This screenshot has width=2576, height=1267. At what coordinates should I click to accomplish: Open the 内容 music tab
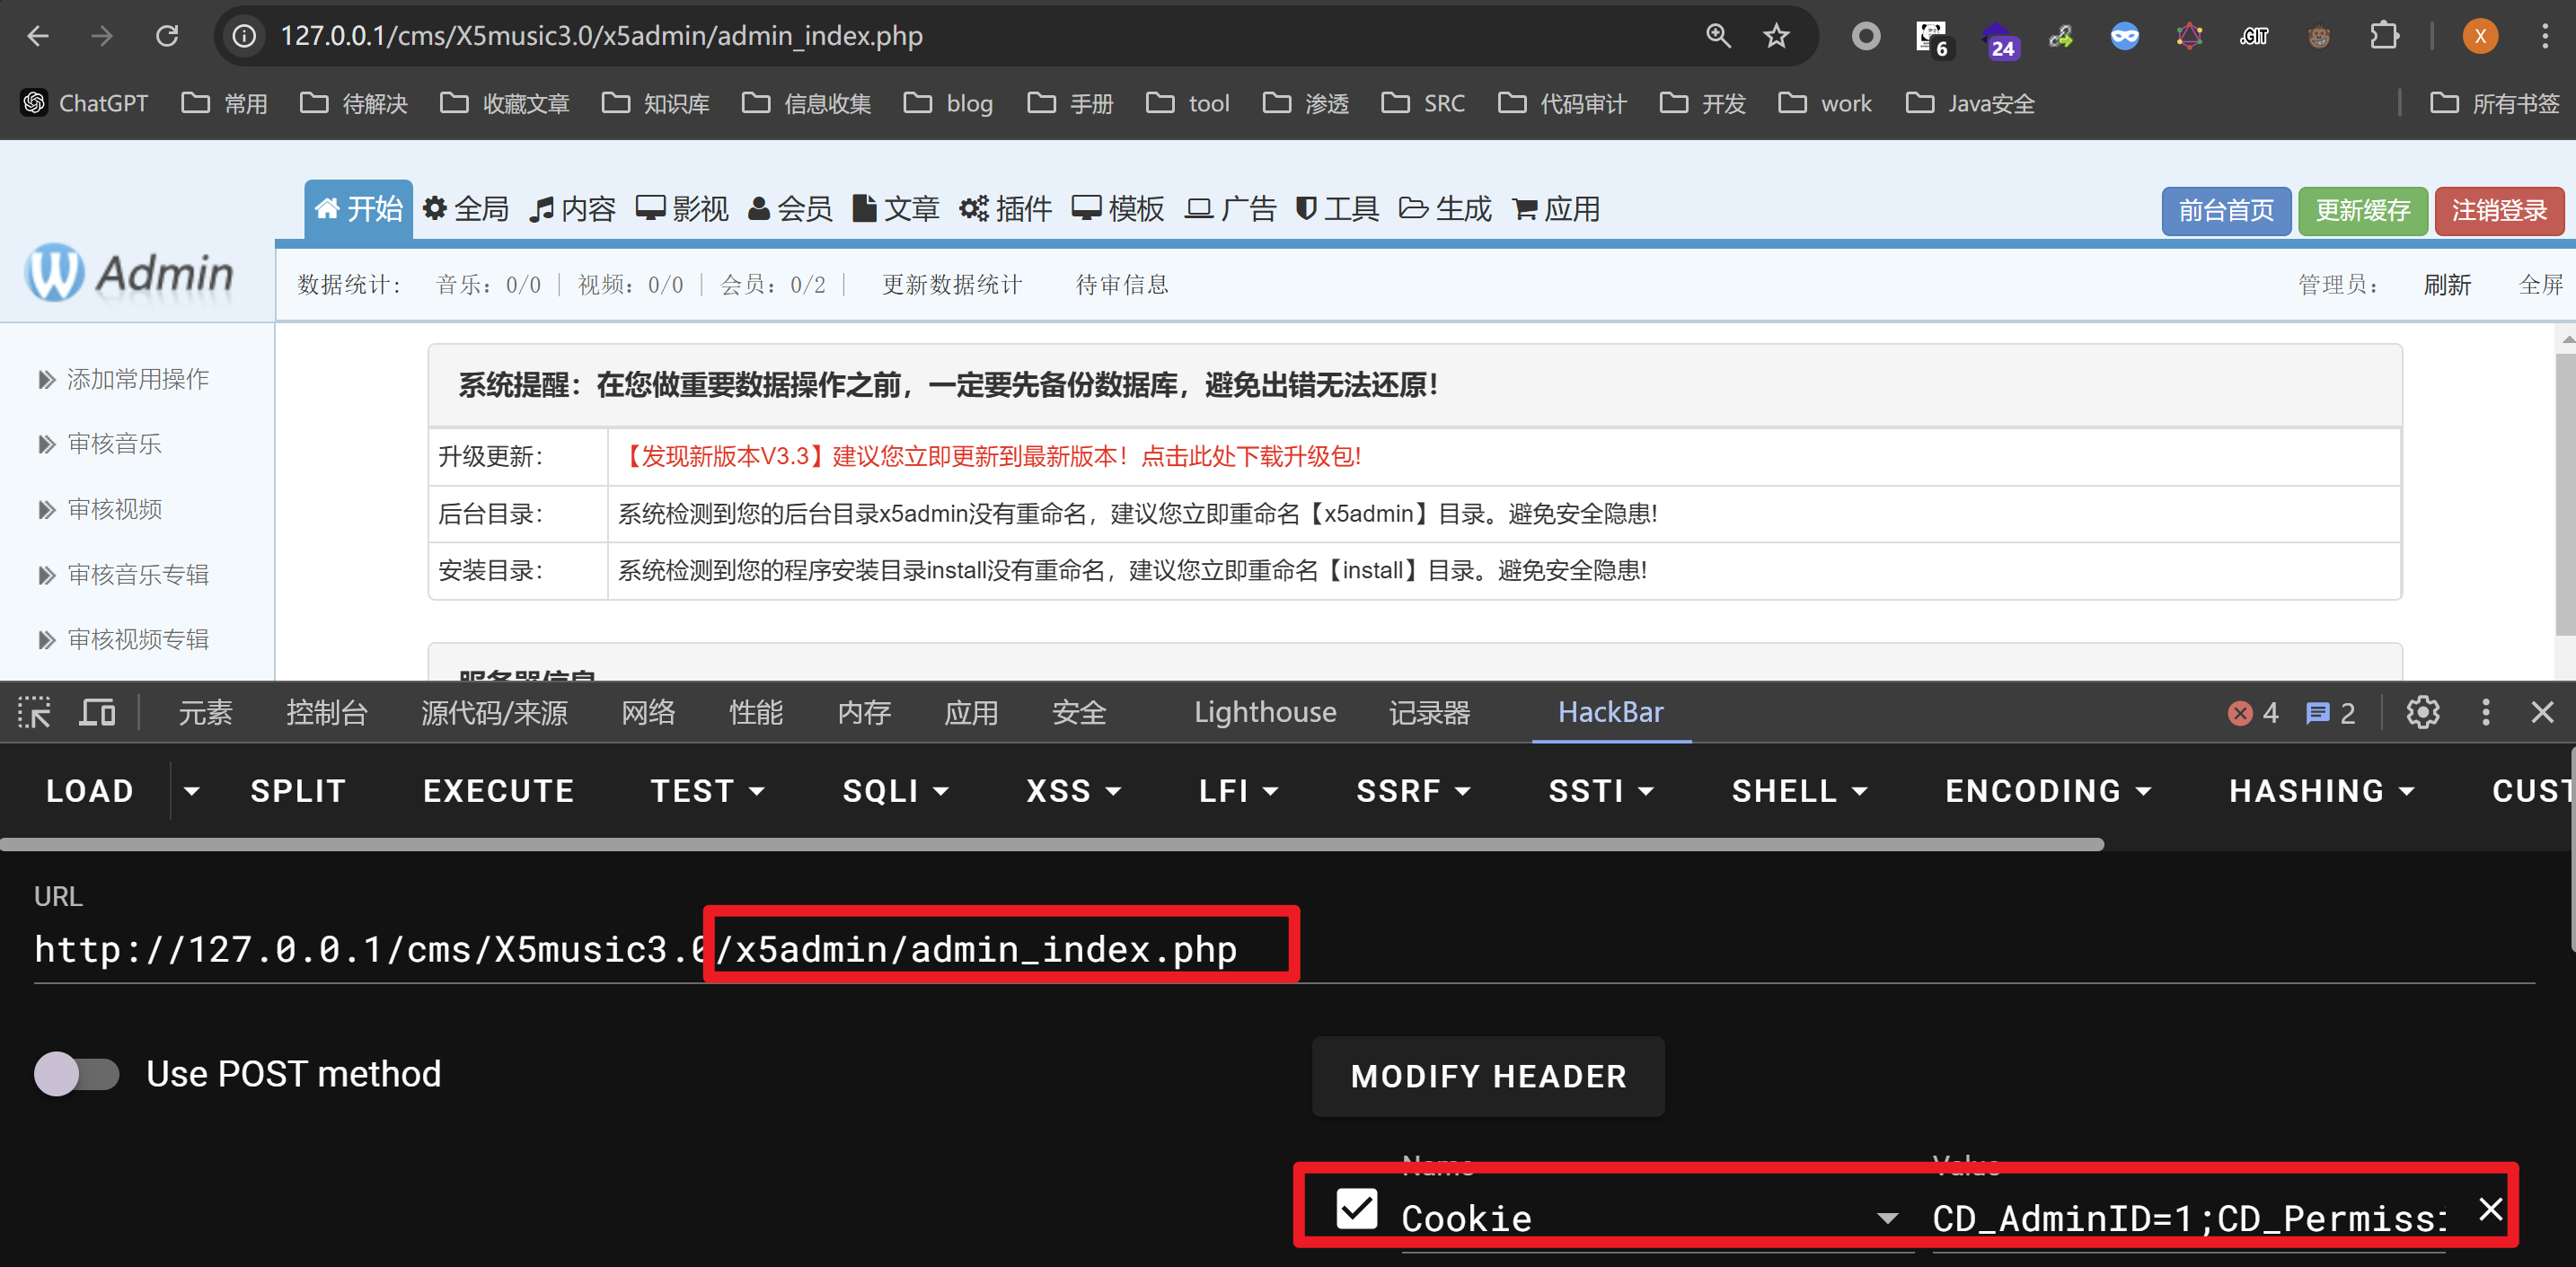(x=573, y=209)
